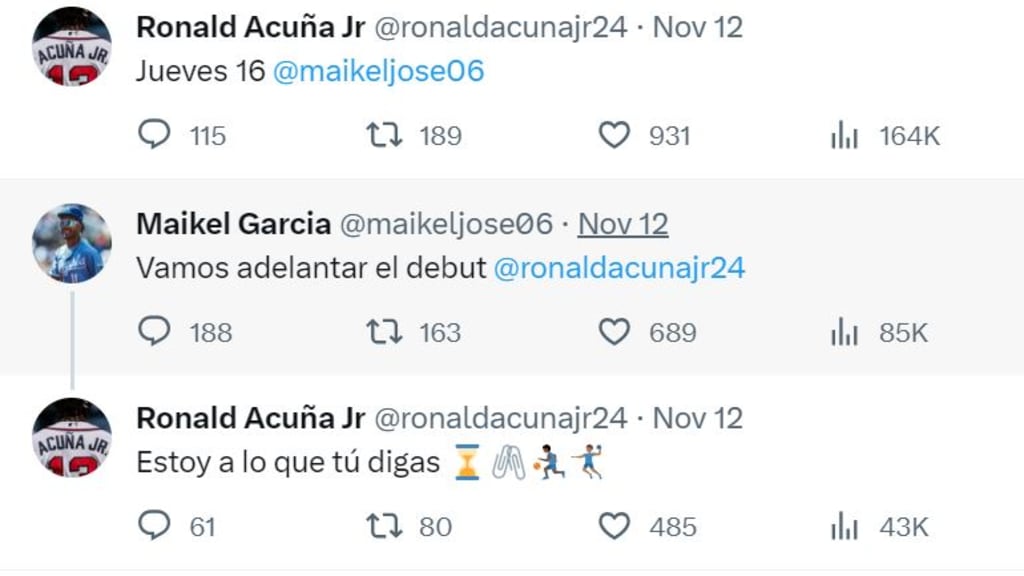Viewport: 1024px width, 576px height.
Task: Reply to the "Estoy a lo que tú digas" tweet
Action: (154, 526)
